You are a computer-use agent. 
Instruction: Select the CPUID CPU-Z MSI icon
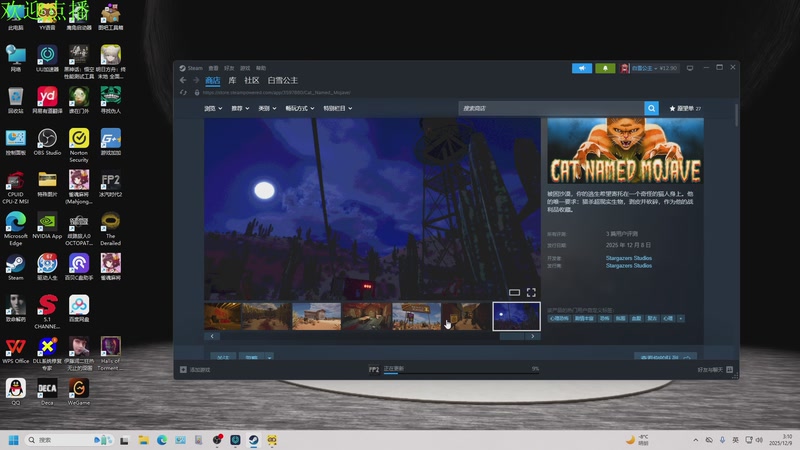[15, 187]
